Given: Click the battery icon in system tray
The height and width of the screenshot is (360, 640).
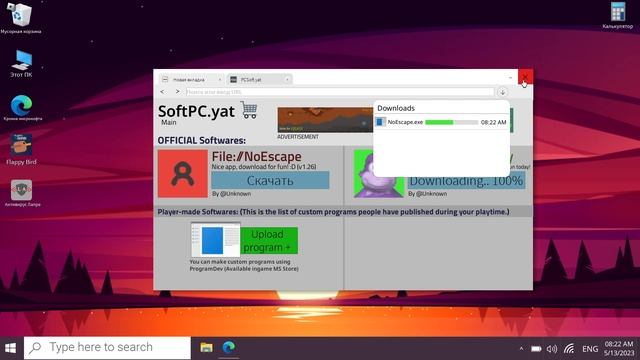Looking at the screenshot, I should [536, 349].
